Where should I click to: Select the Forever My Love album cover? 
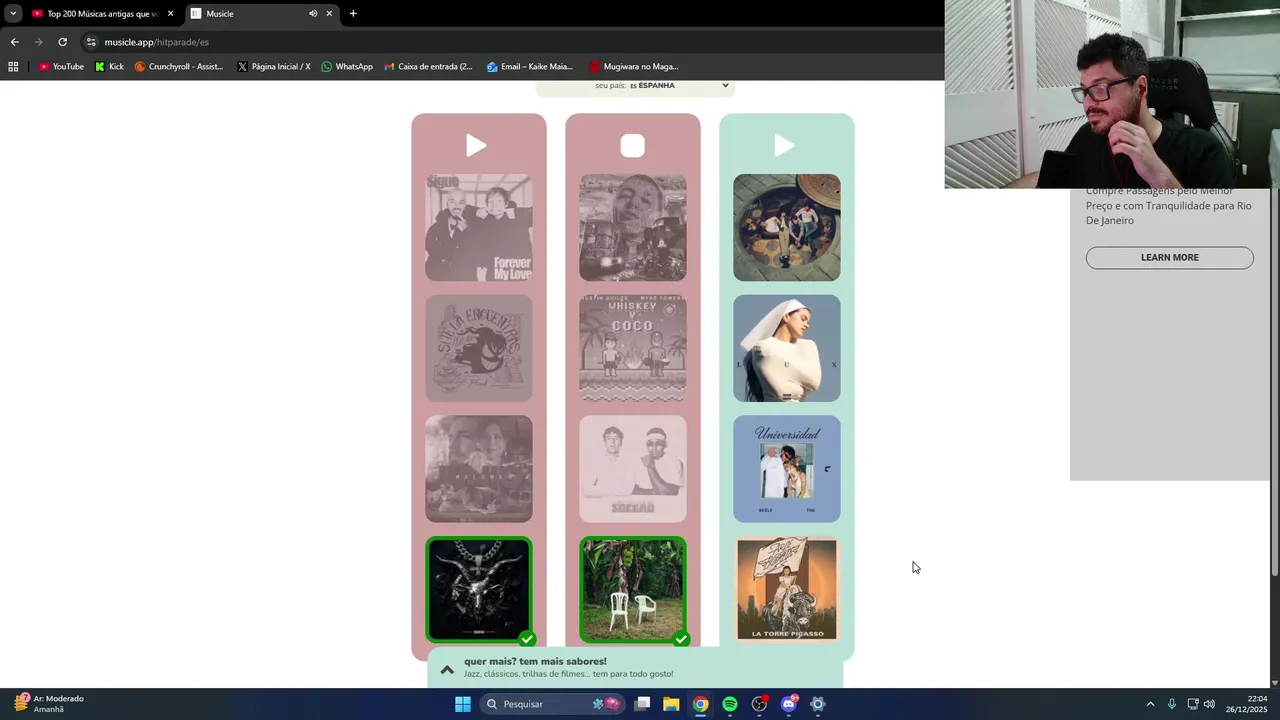click(479, 228)
